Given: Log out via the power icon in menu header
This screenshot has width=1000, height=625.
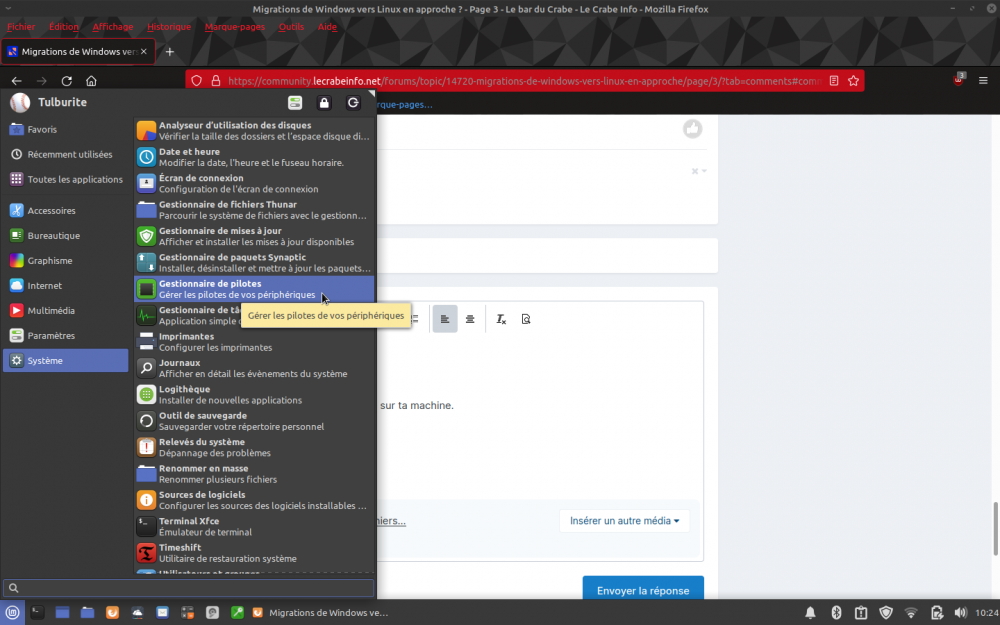Looking at the screenshot, I should 351,101.
